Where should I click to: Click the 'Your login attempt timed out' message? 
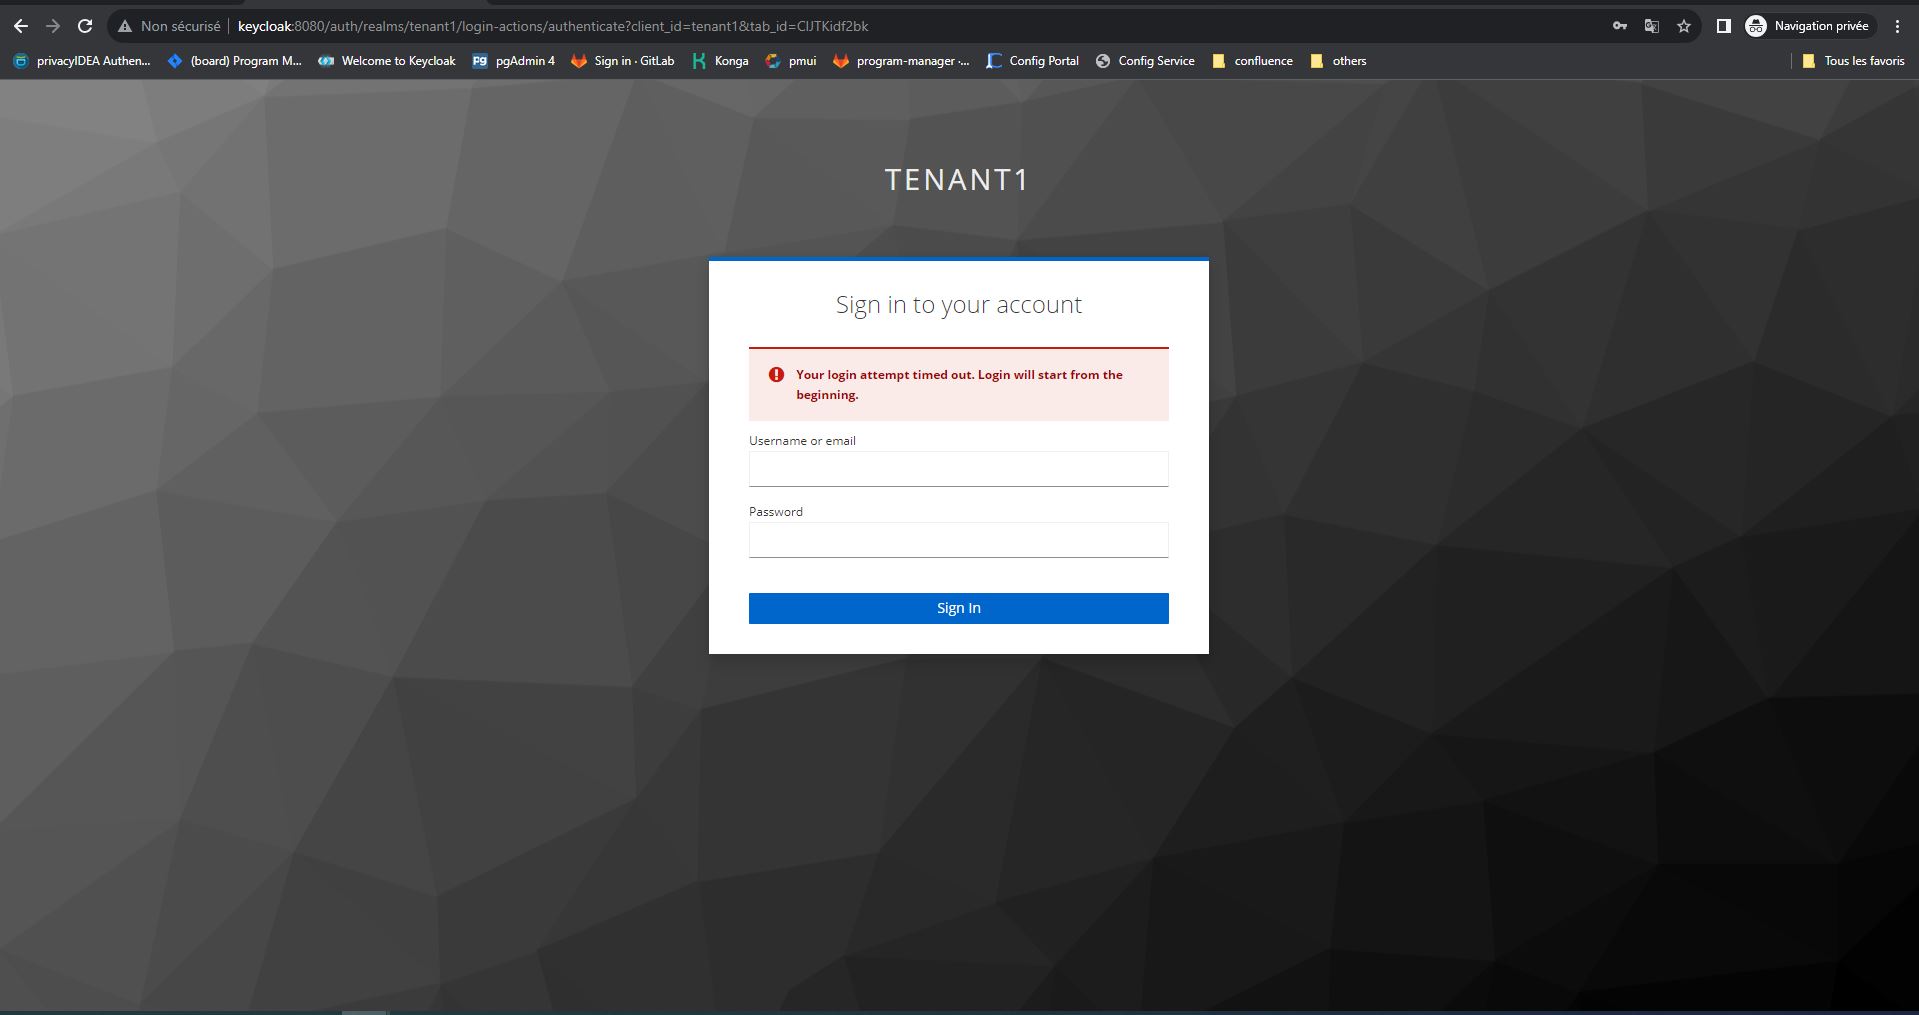pyautogui.click(x=959, y=385)
